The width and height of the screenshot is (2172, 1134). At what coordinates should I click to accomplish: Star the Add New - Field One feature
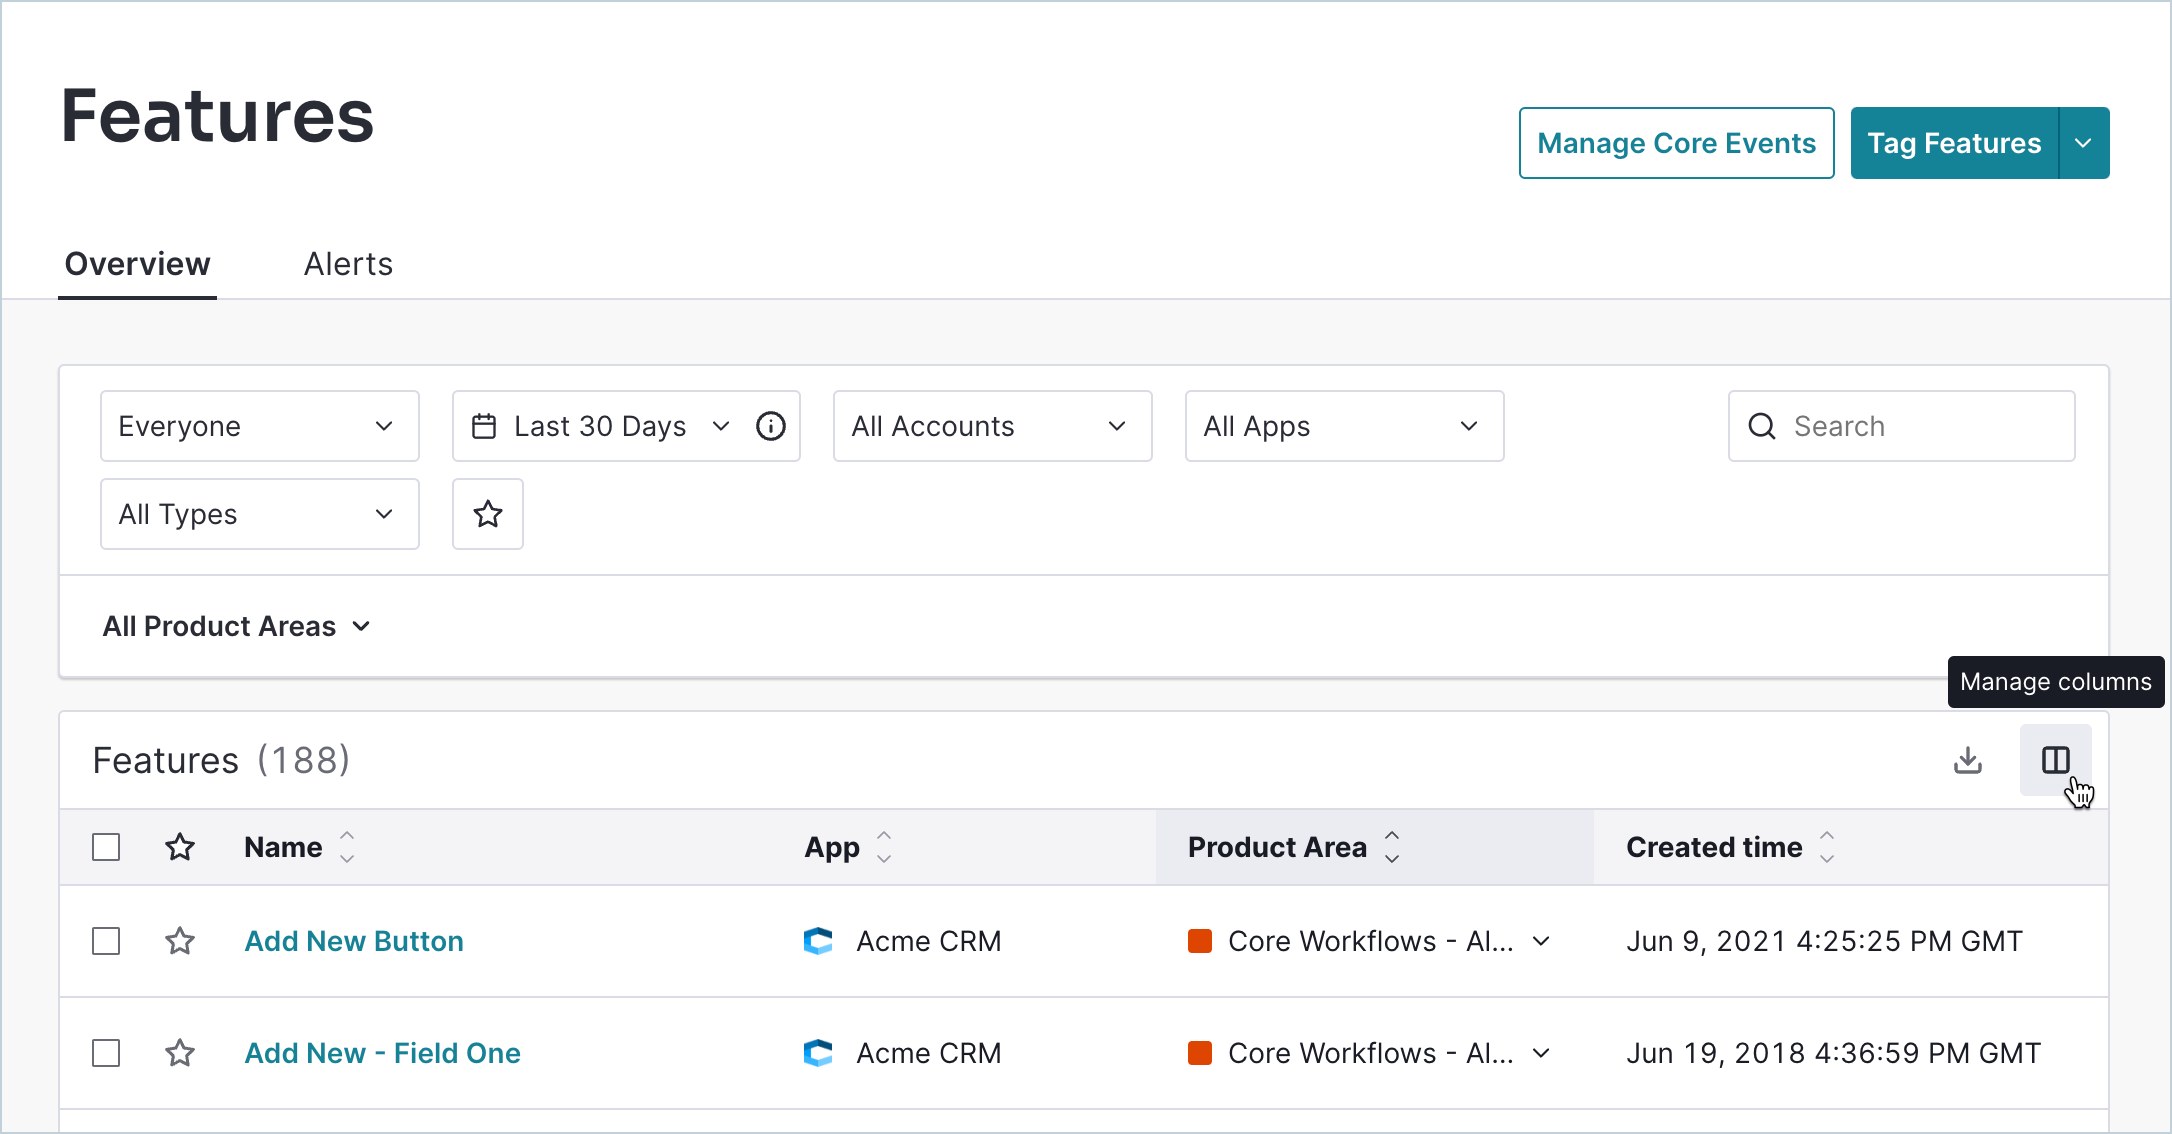point(180,1052)
